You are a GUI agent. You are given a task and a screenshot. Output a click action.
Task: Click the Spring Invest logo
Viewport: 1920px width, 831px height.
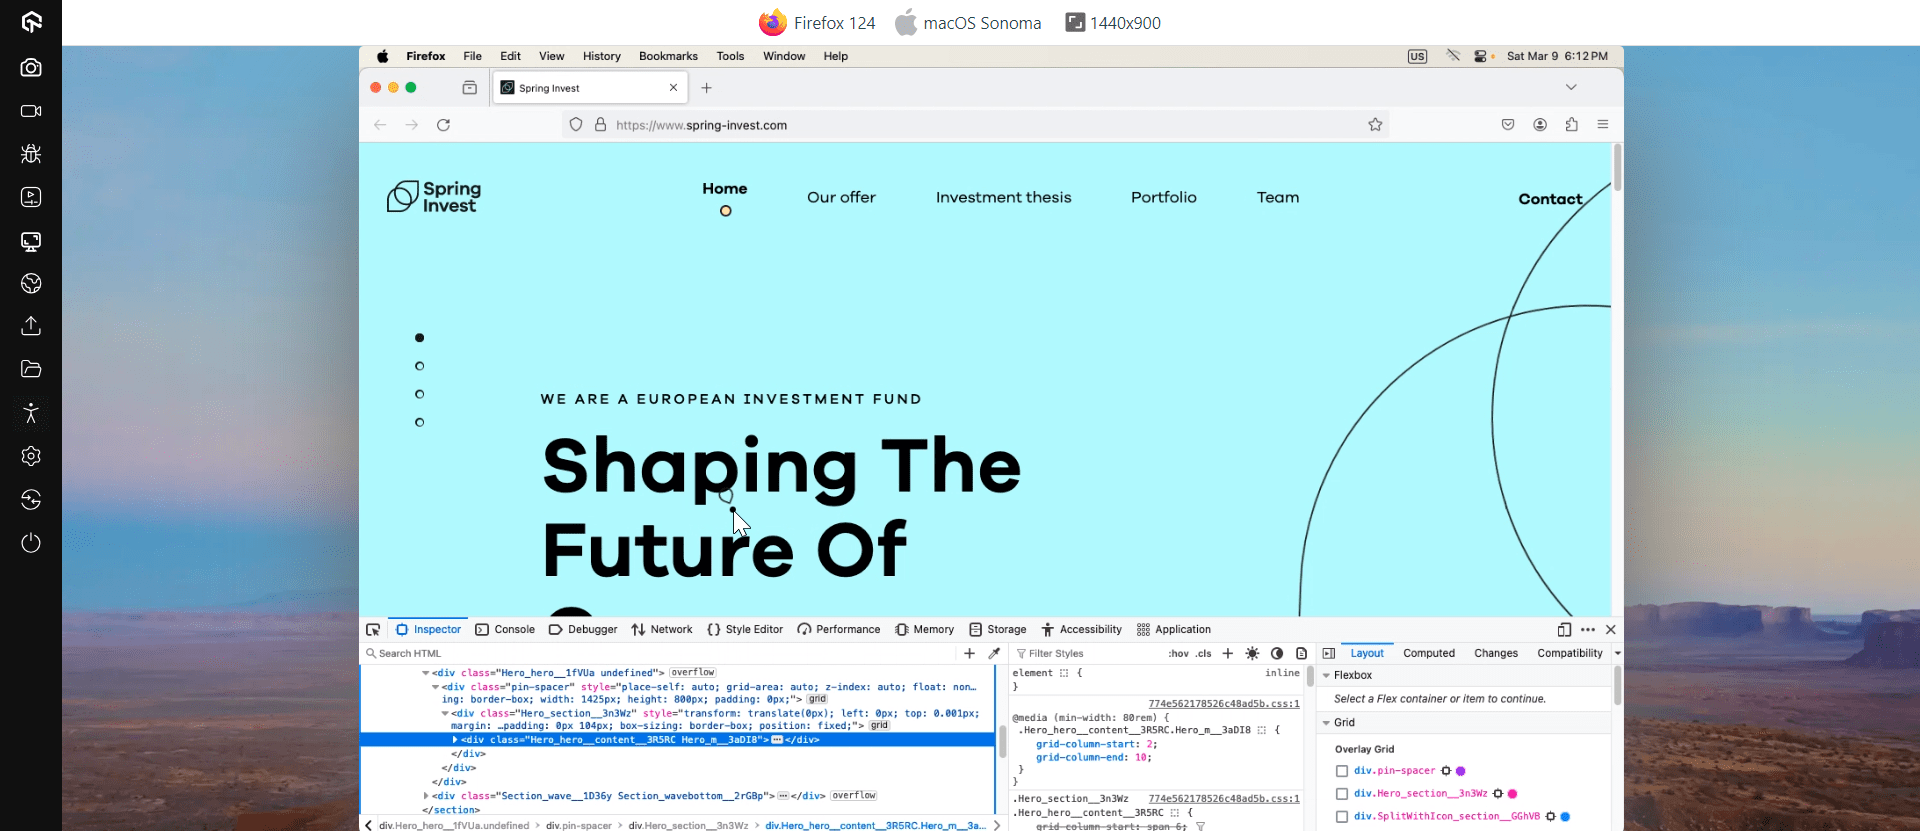[x=434, y=197]
